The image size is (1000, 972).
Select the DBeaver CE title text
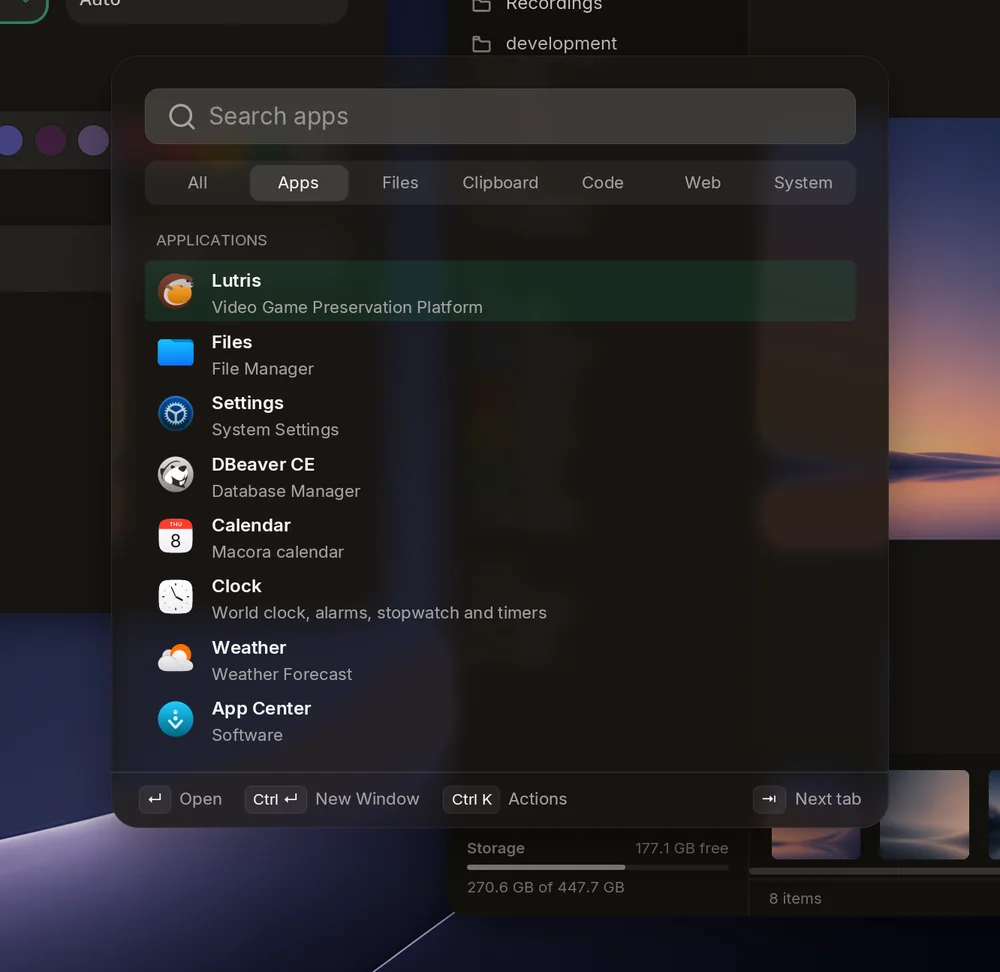click(x=263, y=464)
